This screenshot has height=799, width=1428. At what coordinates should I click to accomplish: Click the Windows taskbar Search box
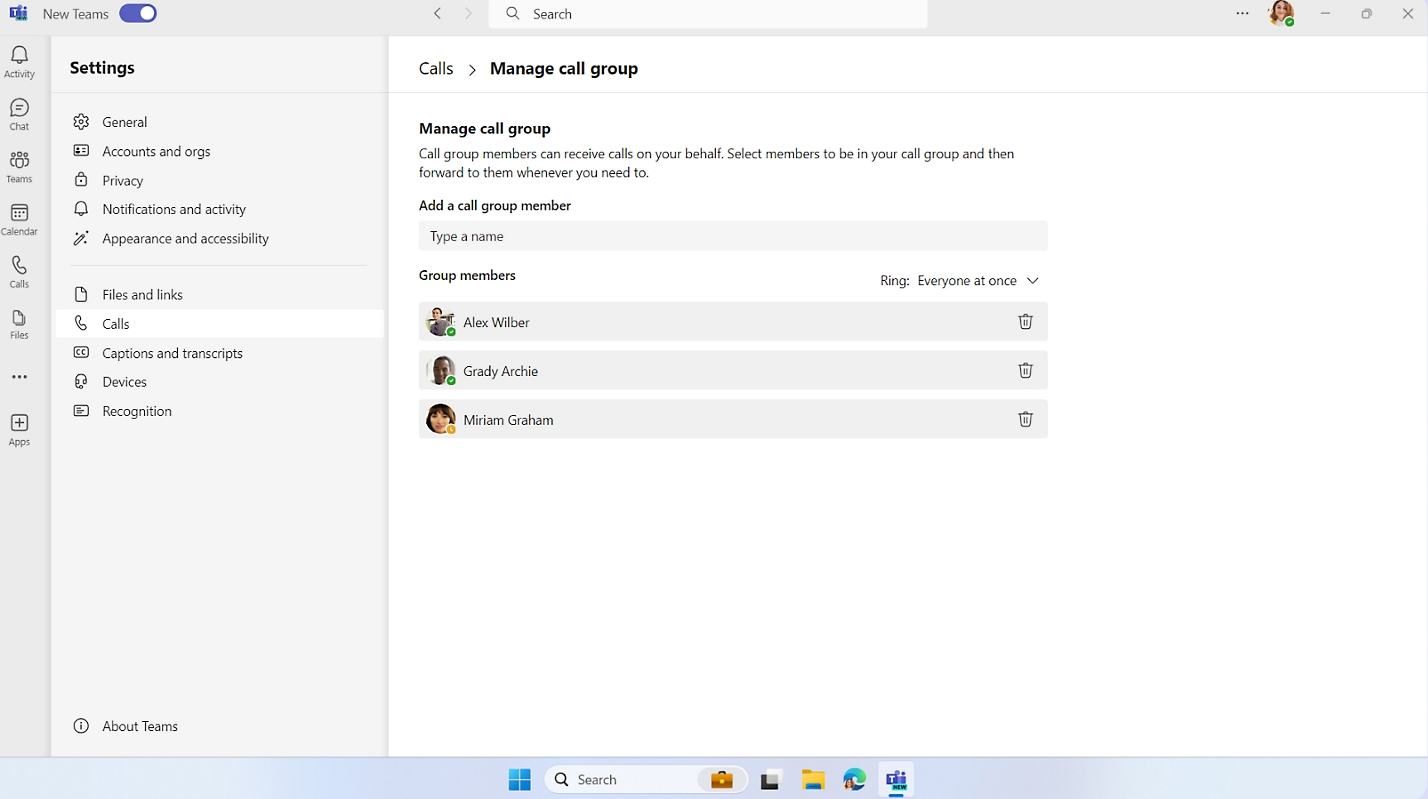(644, 780)
